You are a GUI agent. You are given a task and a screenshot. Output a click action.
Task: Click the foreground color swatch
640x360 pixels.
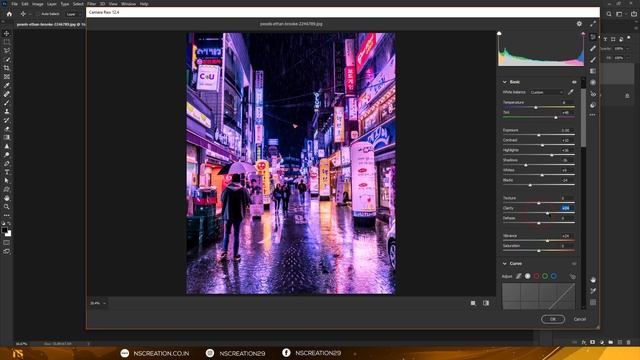[4, 231]
